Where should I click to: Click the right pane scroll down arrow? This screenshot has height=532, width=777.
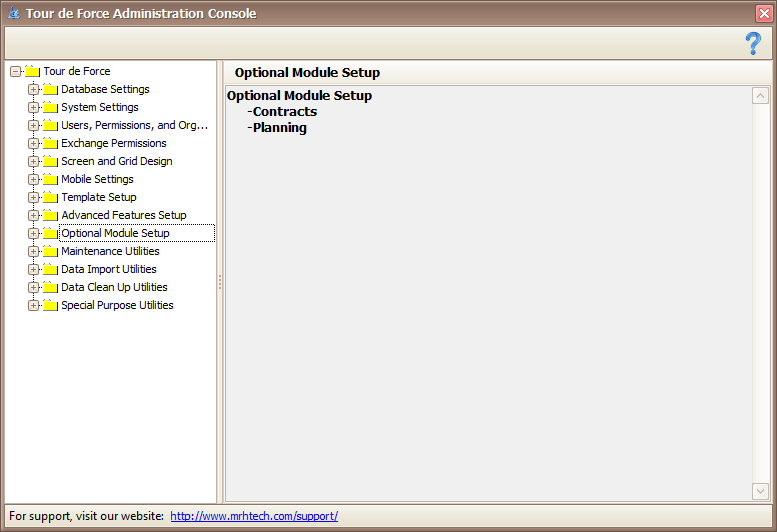(x=760, y=491)
